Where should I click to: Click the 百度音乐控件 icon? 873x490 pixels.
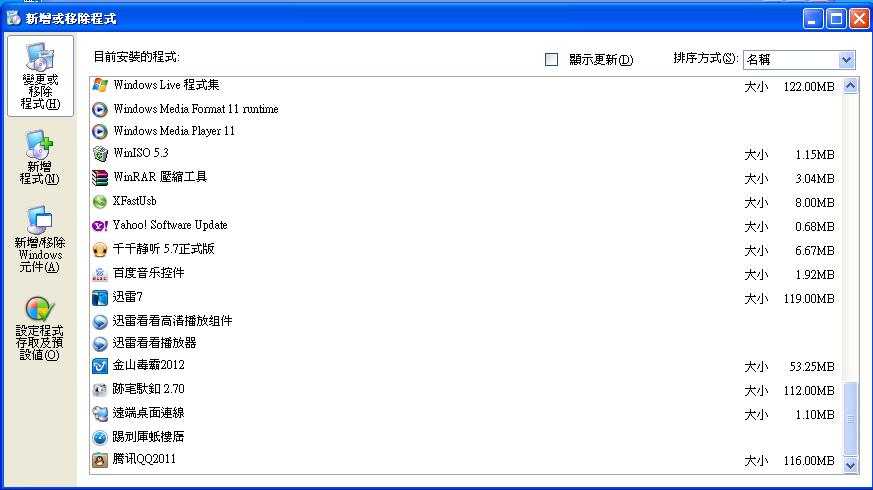tap(100, 273)
